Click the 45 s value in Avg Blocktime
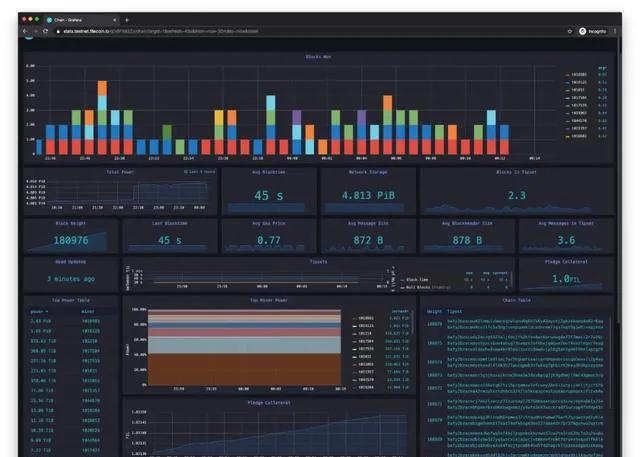 click(x=269, y=195)
